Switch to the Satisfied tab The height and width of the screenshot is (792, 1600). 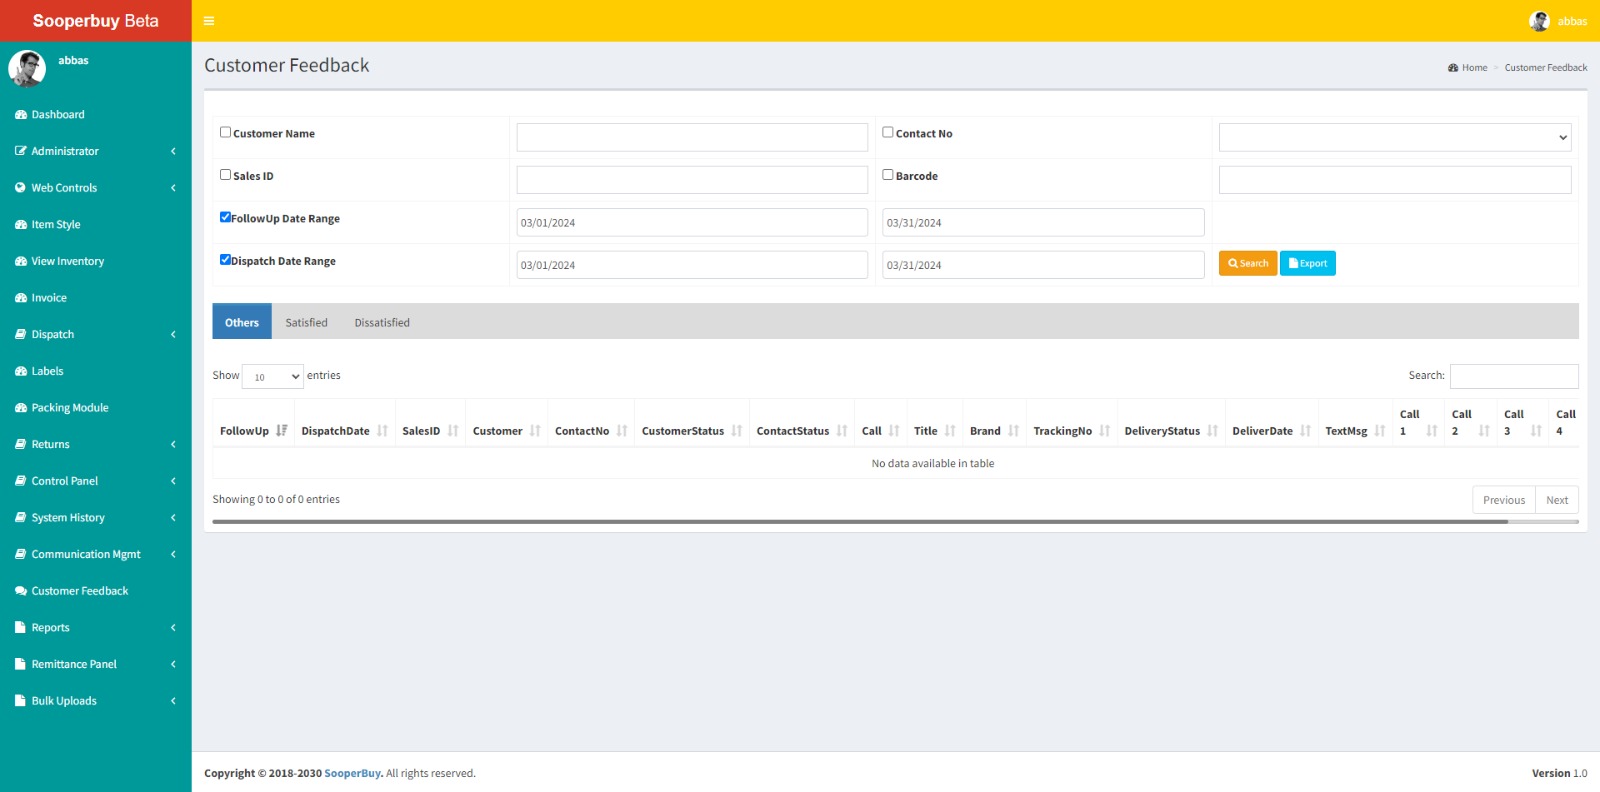pos(306,322)
